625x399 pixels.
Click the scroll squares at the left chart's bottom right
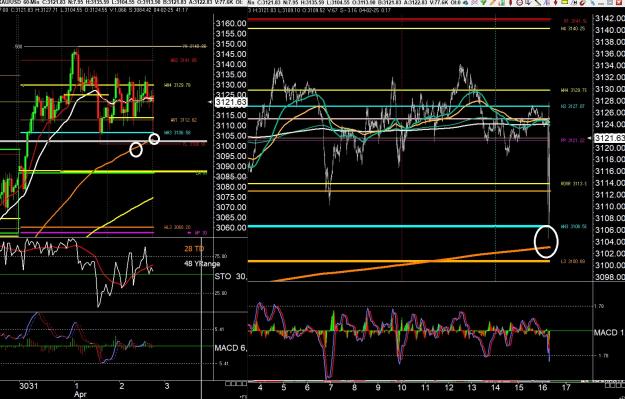[236, 384]
